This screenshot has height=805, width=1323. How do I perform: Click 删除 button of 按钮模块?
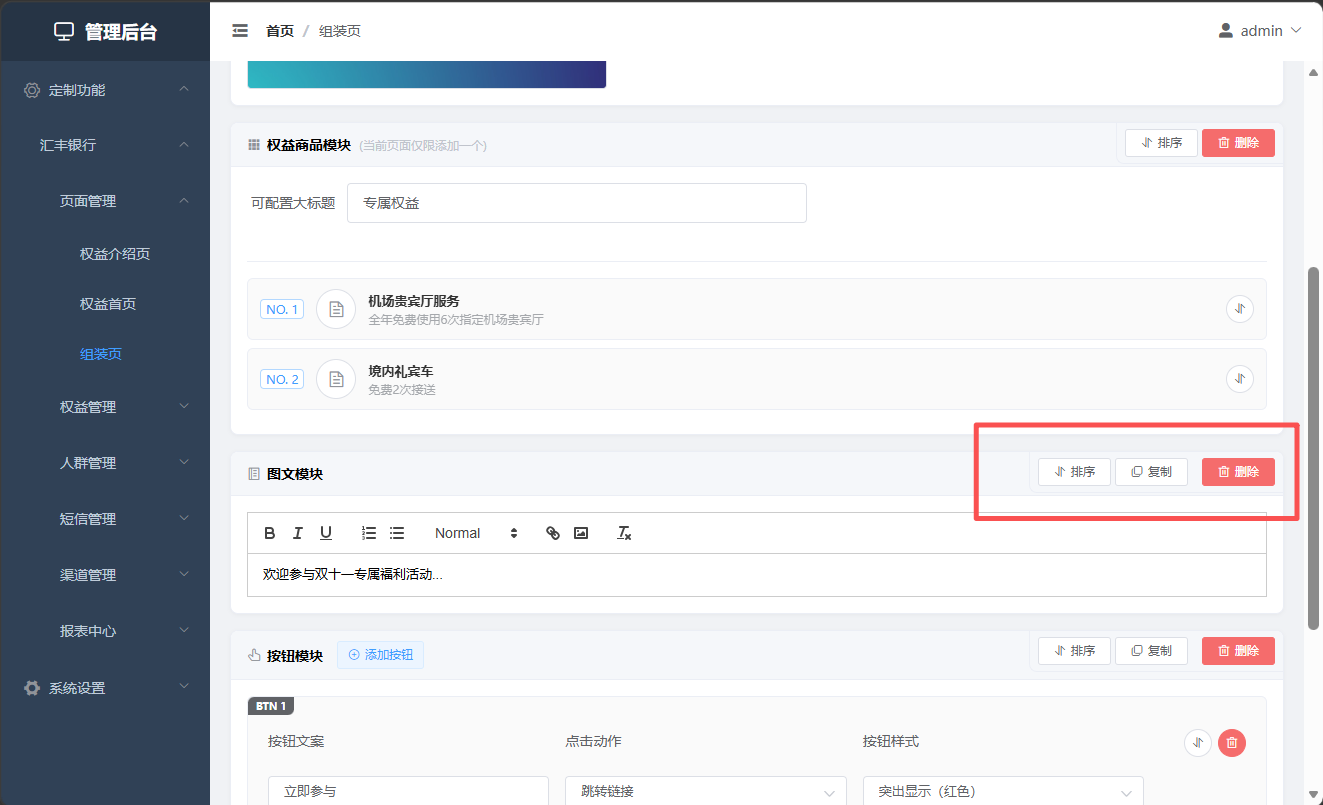[1238, 651]
